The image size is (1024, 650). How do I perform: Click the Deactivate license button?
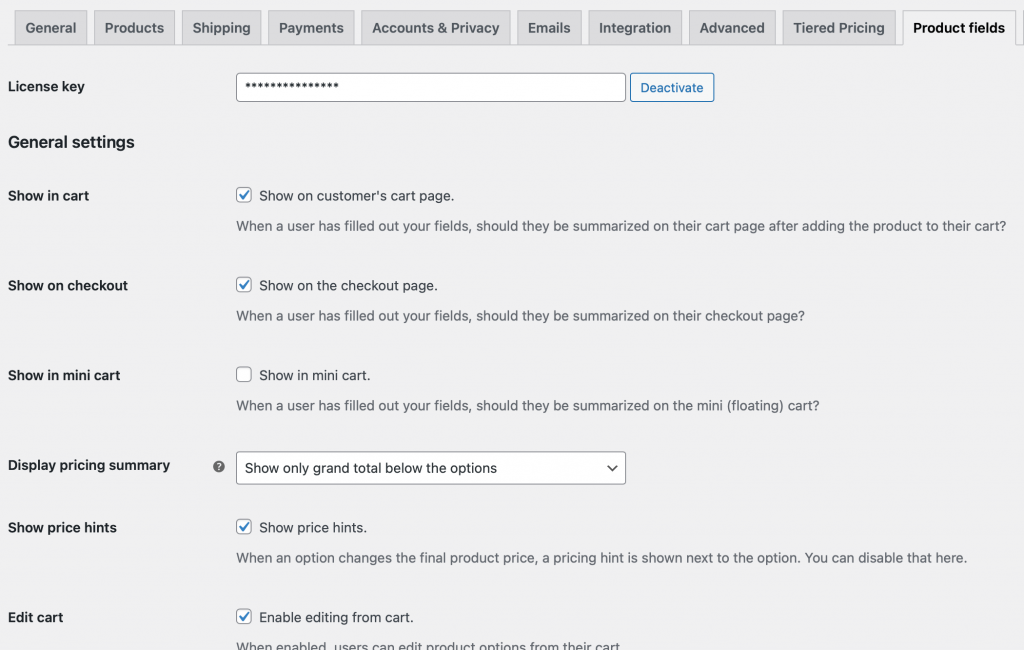(x=671, y=87)
